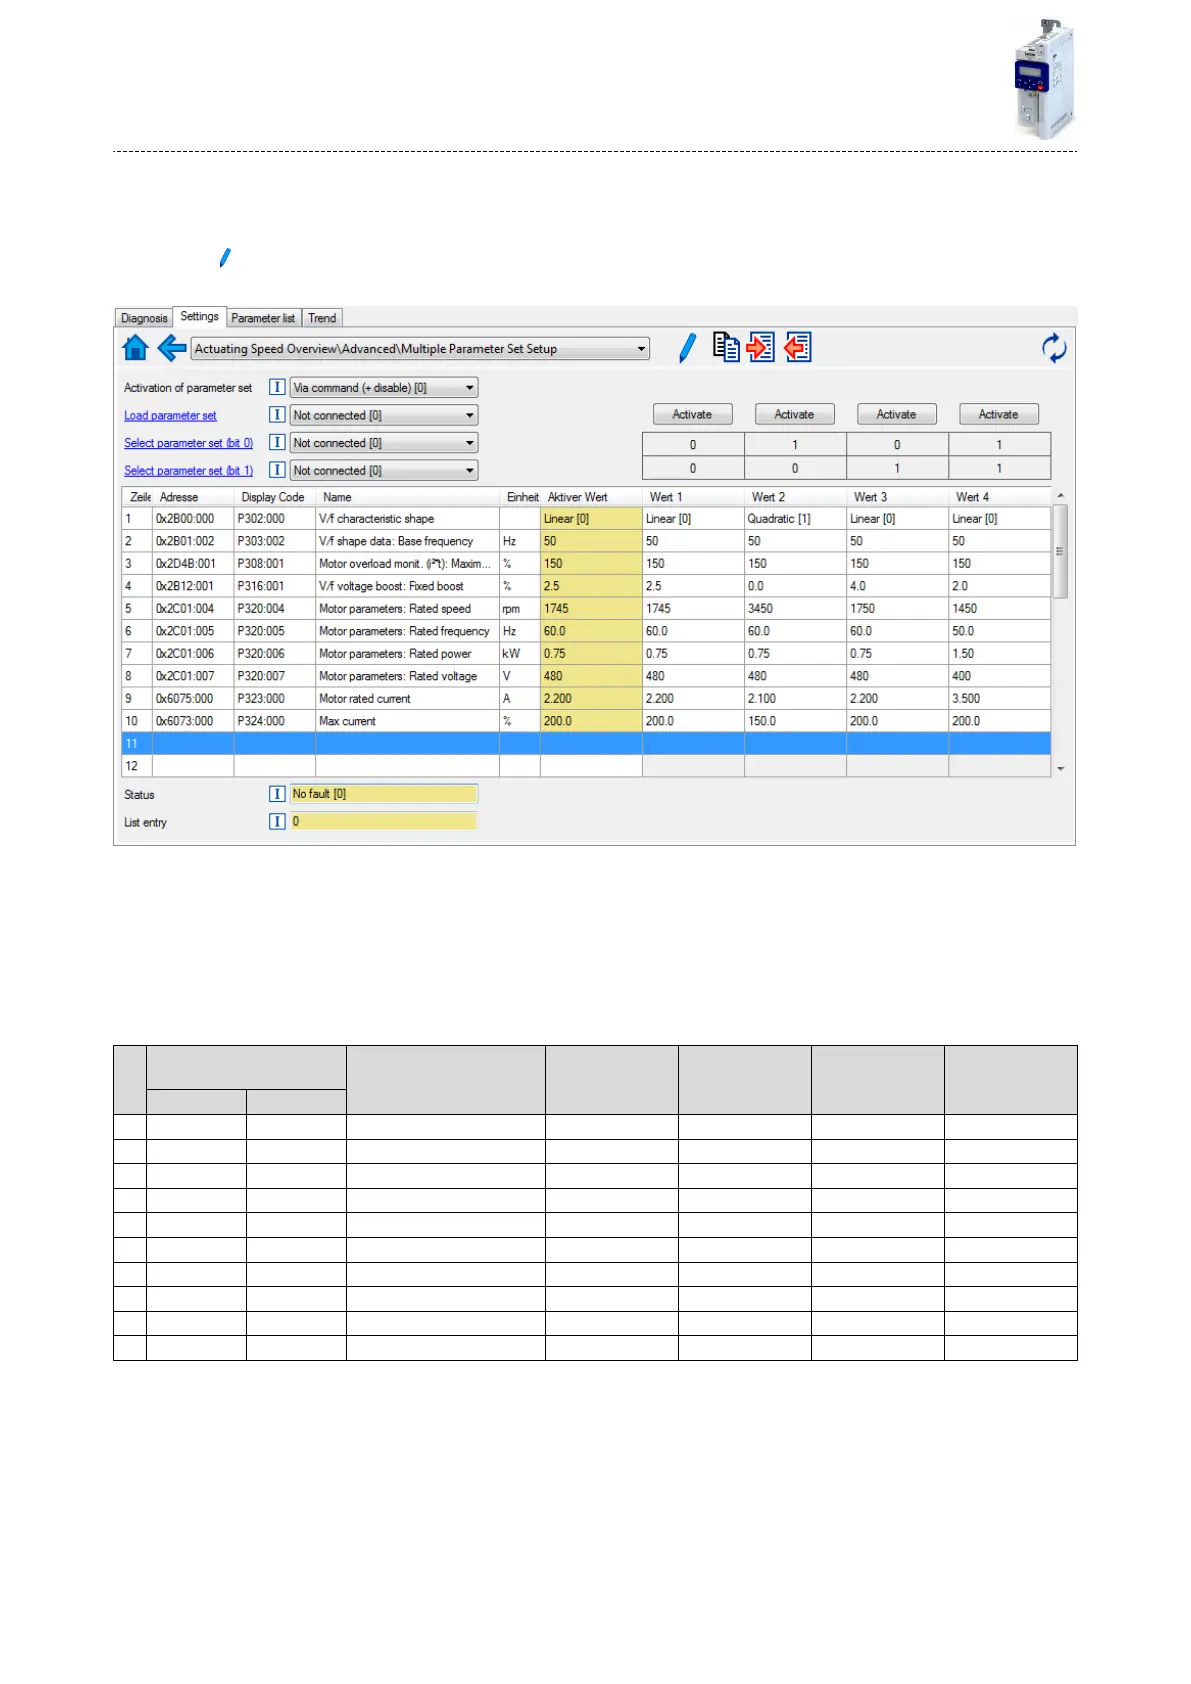Click info icon beside Activation of parameter set

pos(277,387)
